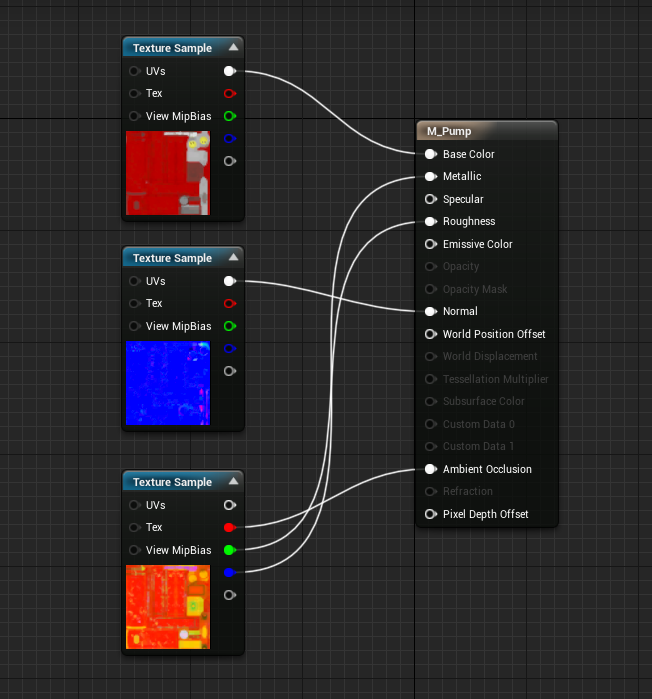Click alpha output pin of bottom Texture Sample
The width and height of the screenshot is (652, 699).
(230, 595)
